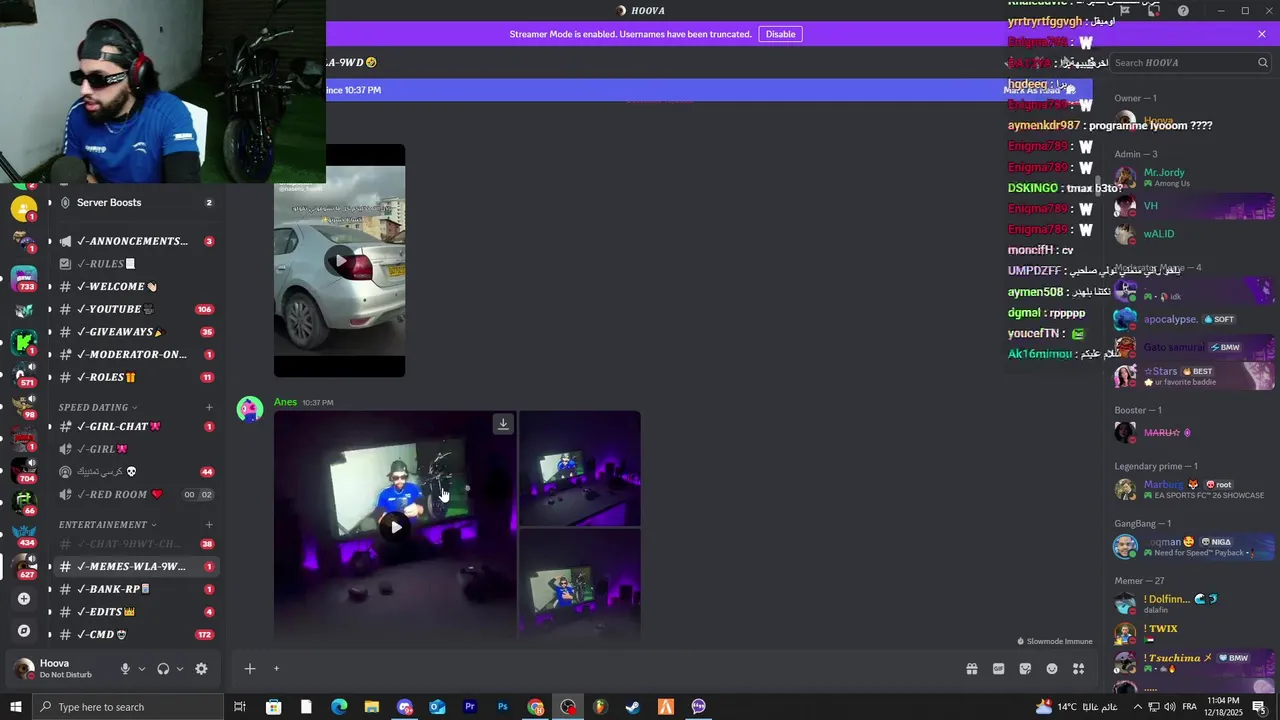Open the GIF picker

(x=998, y=669)
